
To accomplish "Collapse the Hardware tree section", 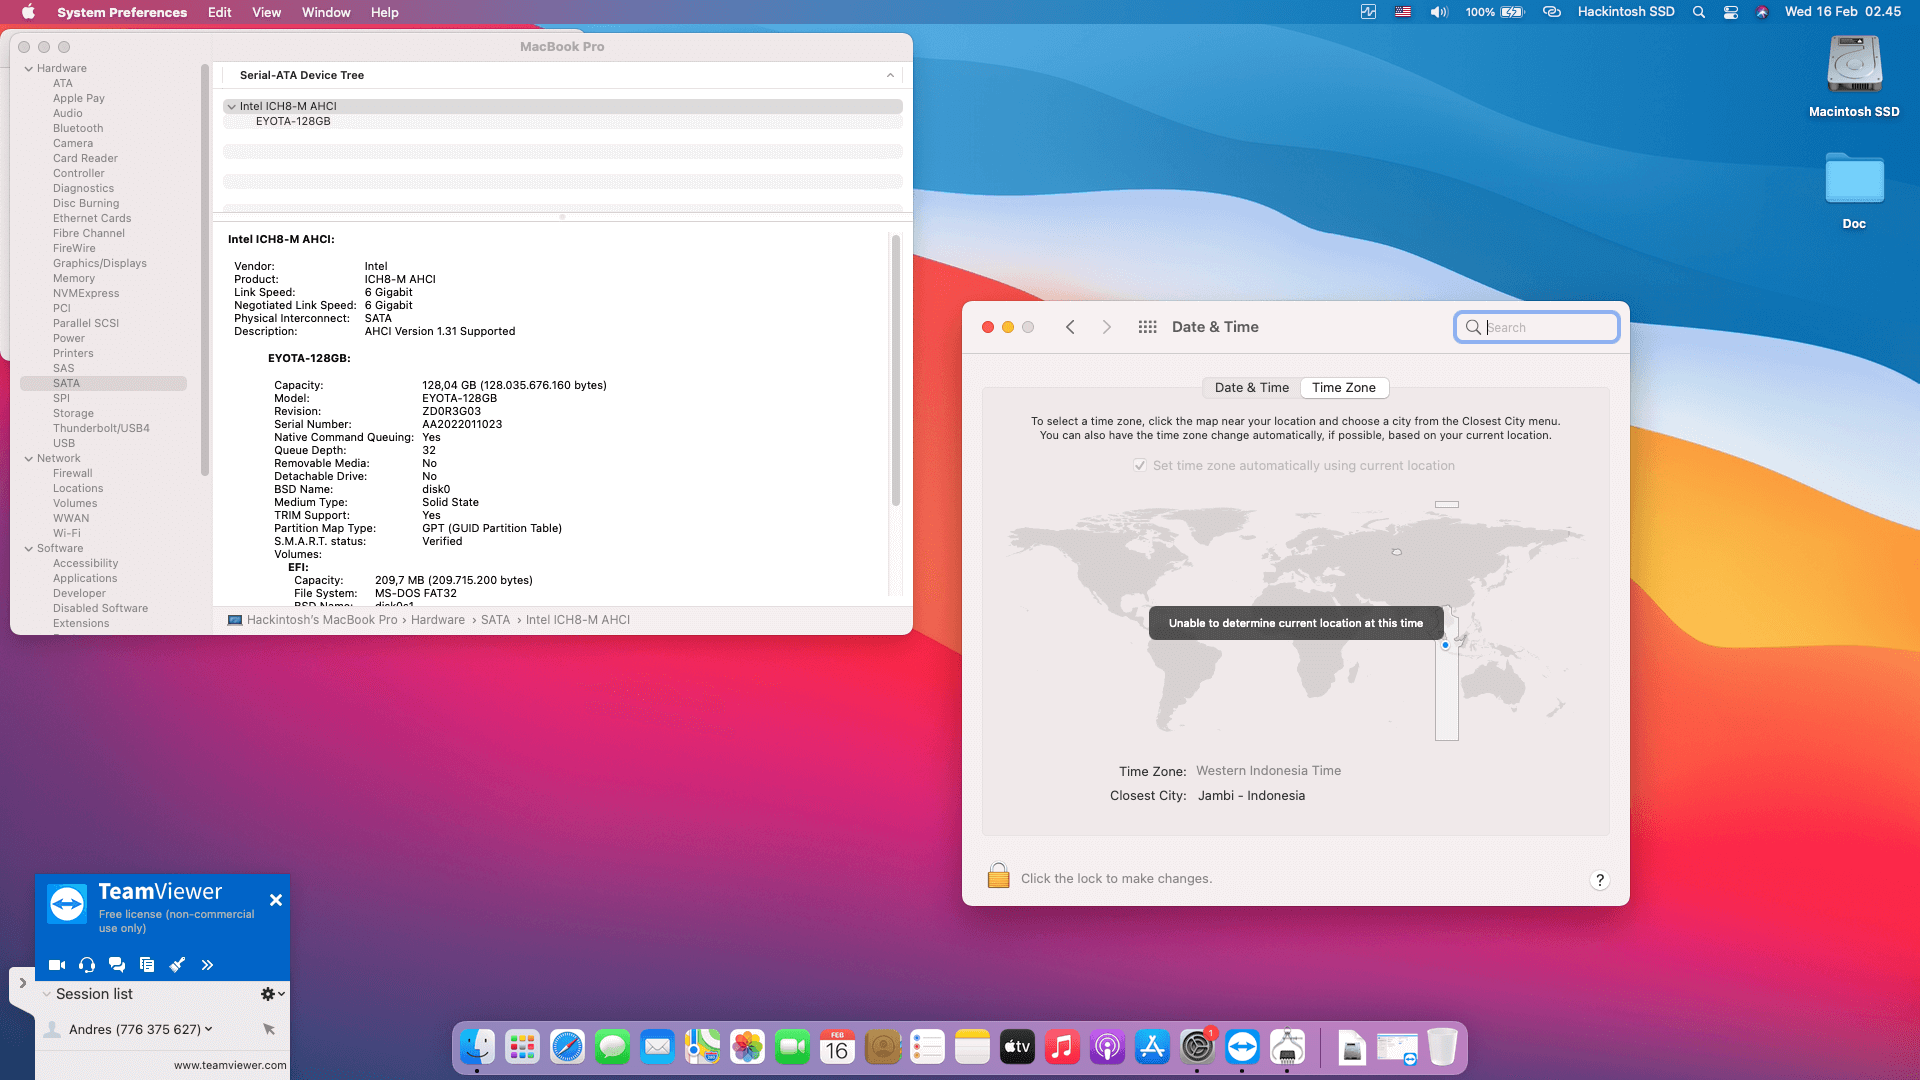I will click(29, 69).
